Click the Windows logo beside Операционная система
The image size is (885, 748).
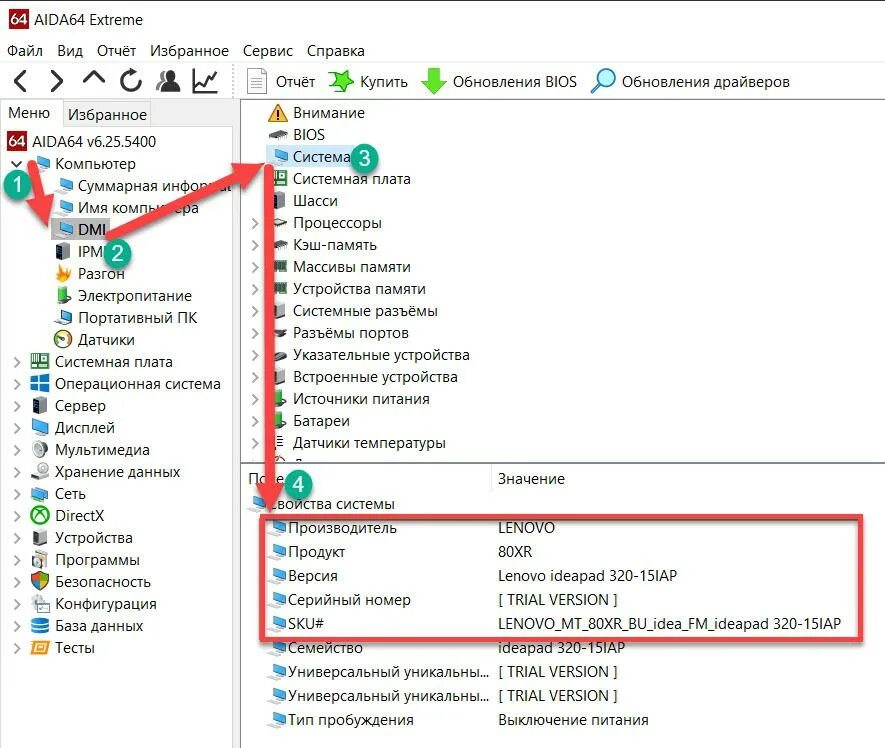pyautogui.click(x=40, y=383)
